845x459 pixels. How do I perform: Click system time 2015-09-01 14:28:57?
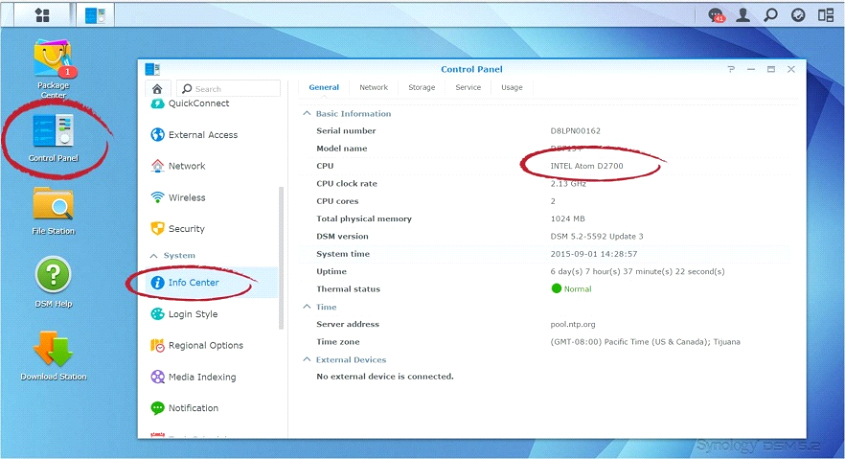pos(593,254)
